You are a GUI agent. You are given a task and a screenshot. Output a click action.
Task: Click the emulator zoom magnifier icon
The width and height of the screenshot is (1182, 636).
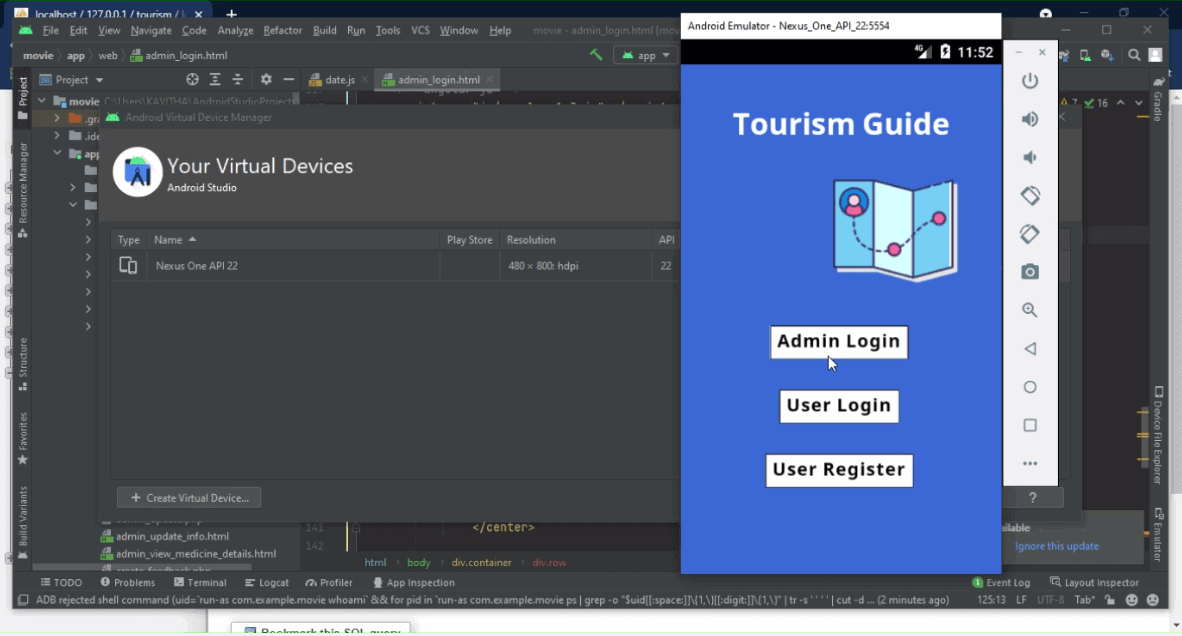(x=1030, y=311)
